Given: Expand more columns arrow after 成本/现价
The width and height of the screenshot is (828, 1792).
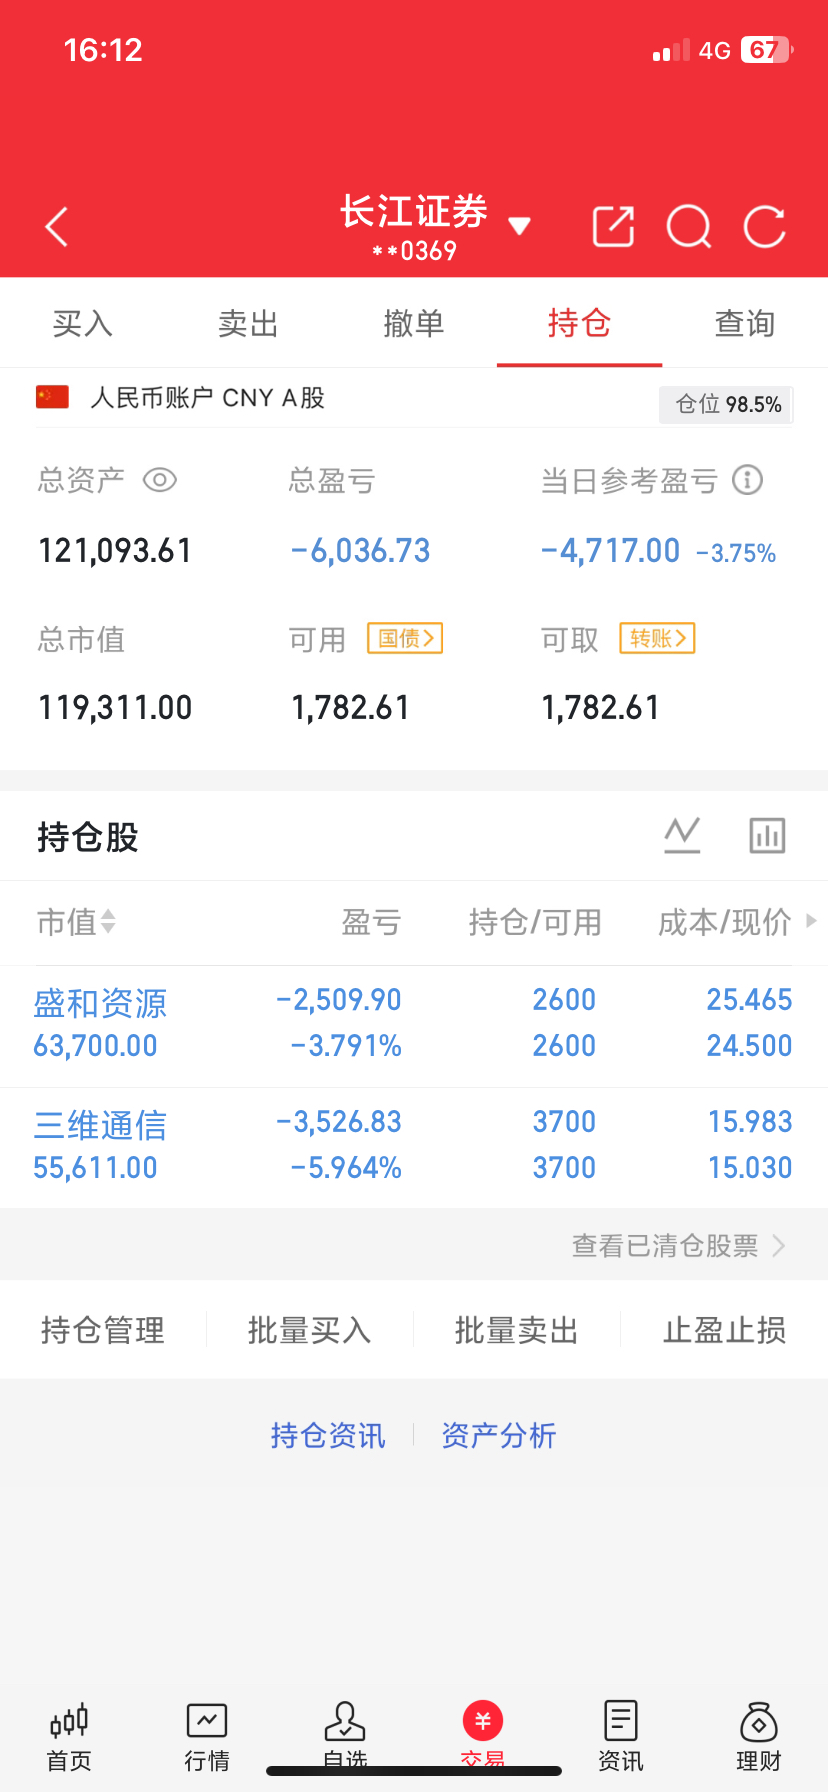Looking at the screenshot, I should [811, 921].
